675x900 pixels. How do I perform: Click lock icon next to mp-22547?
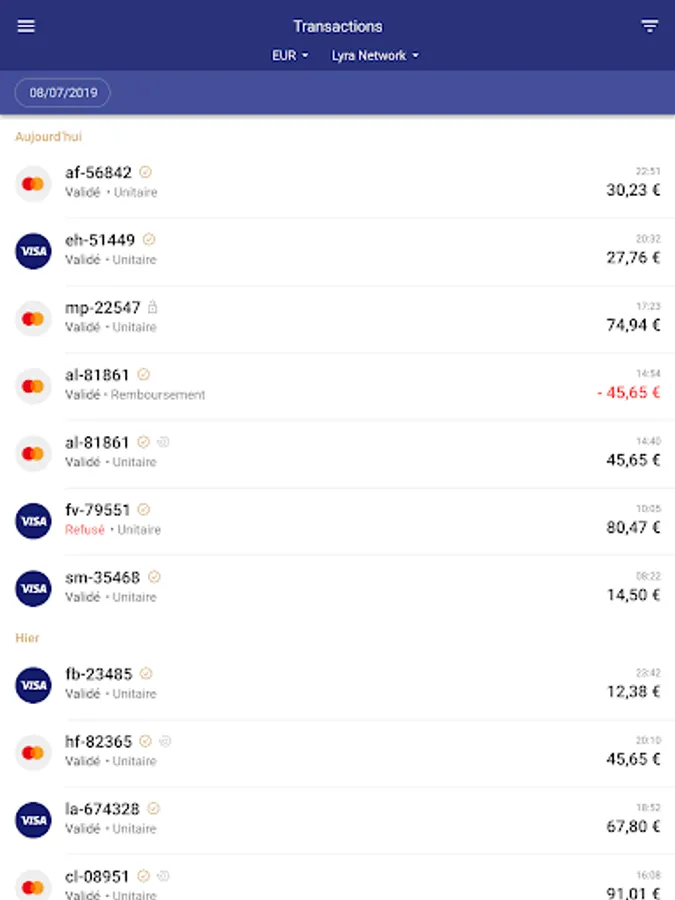(x=152, y=307)
